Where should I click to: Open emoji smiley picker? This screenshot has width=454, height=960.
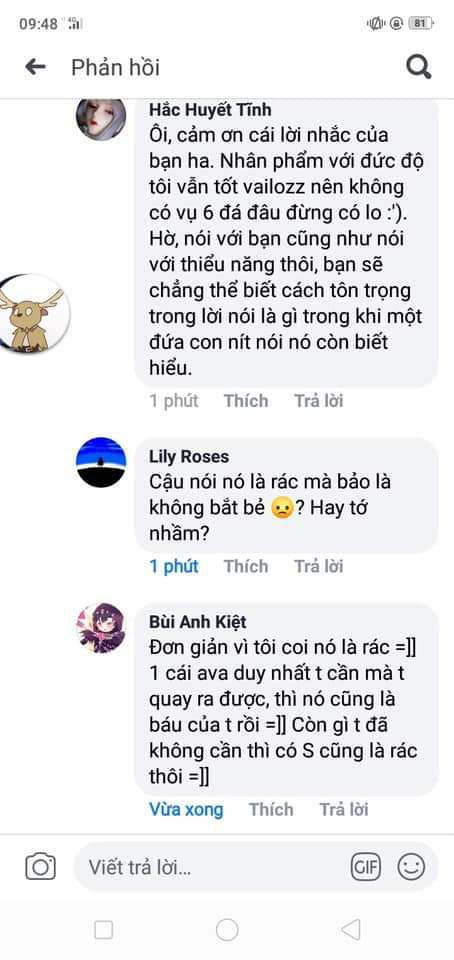(x=411, y=867)
